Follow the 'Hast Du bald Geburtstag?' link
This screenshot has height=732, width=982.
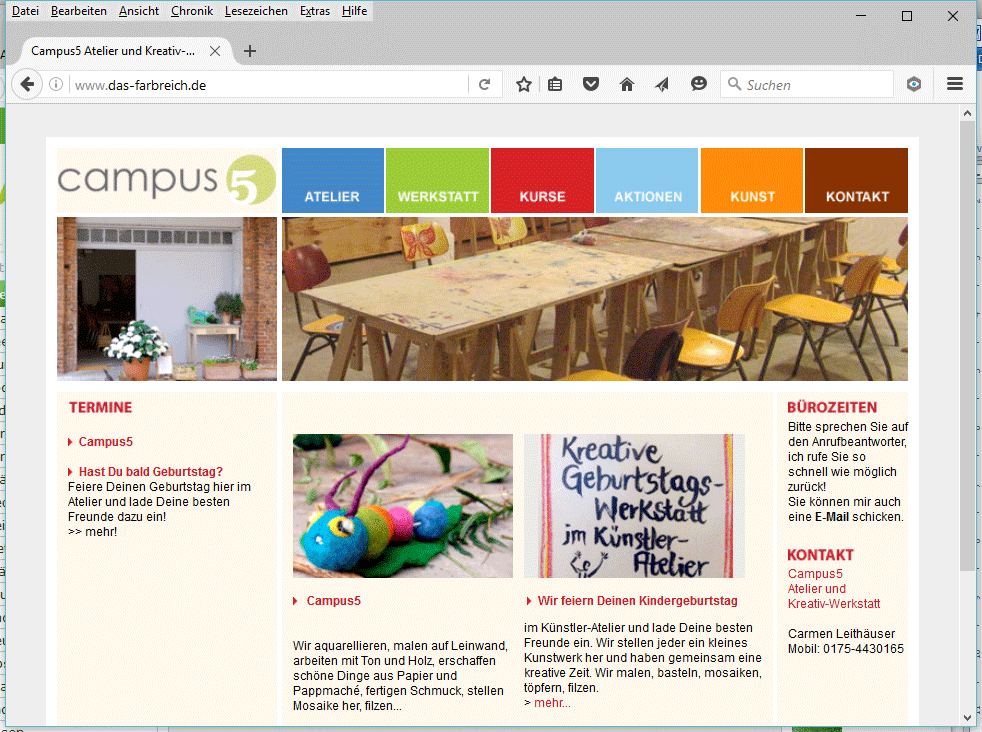pos(150,472)
